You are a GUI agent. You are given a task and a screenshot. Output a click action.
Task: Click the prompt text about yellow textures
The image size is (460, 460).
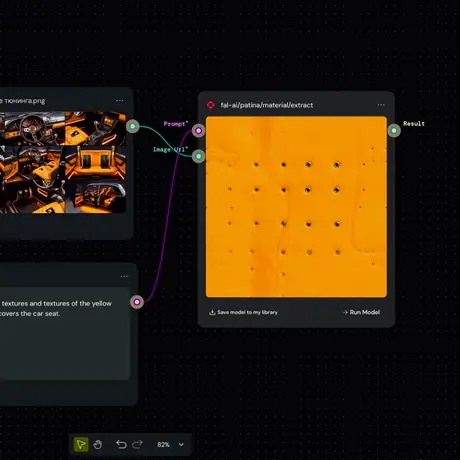(56, 308)
